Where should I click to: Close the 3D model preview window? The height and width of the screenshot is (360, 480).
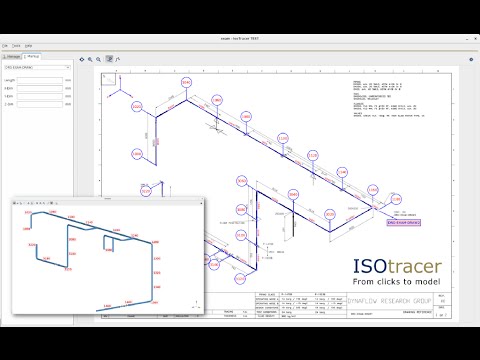(201, 203)
